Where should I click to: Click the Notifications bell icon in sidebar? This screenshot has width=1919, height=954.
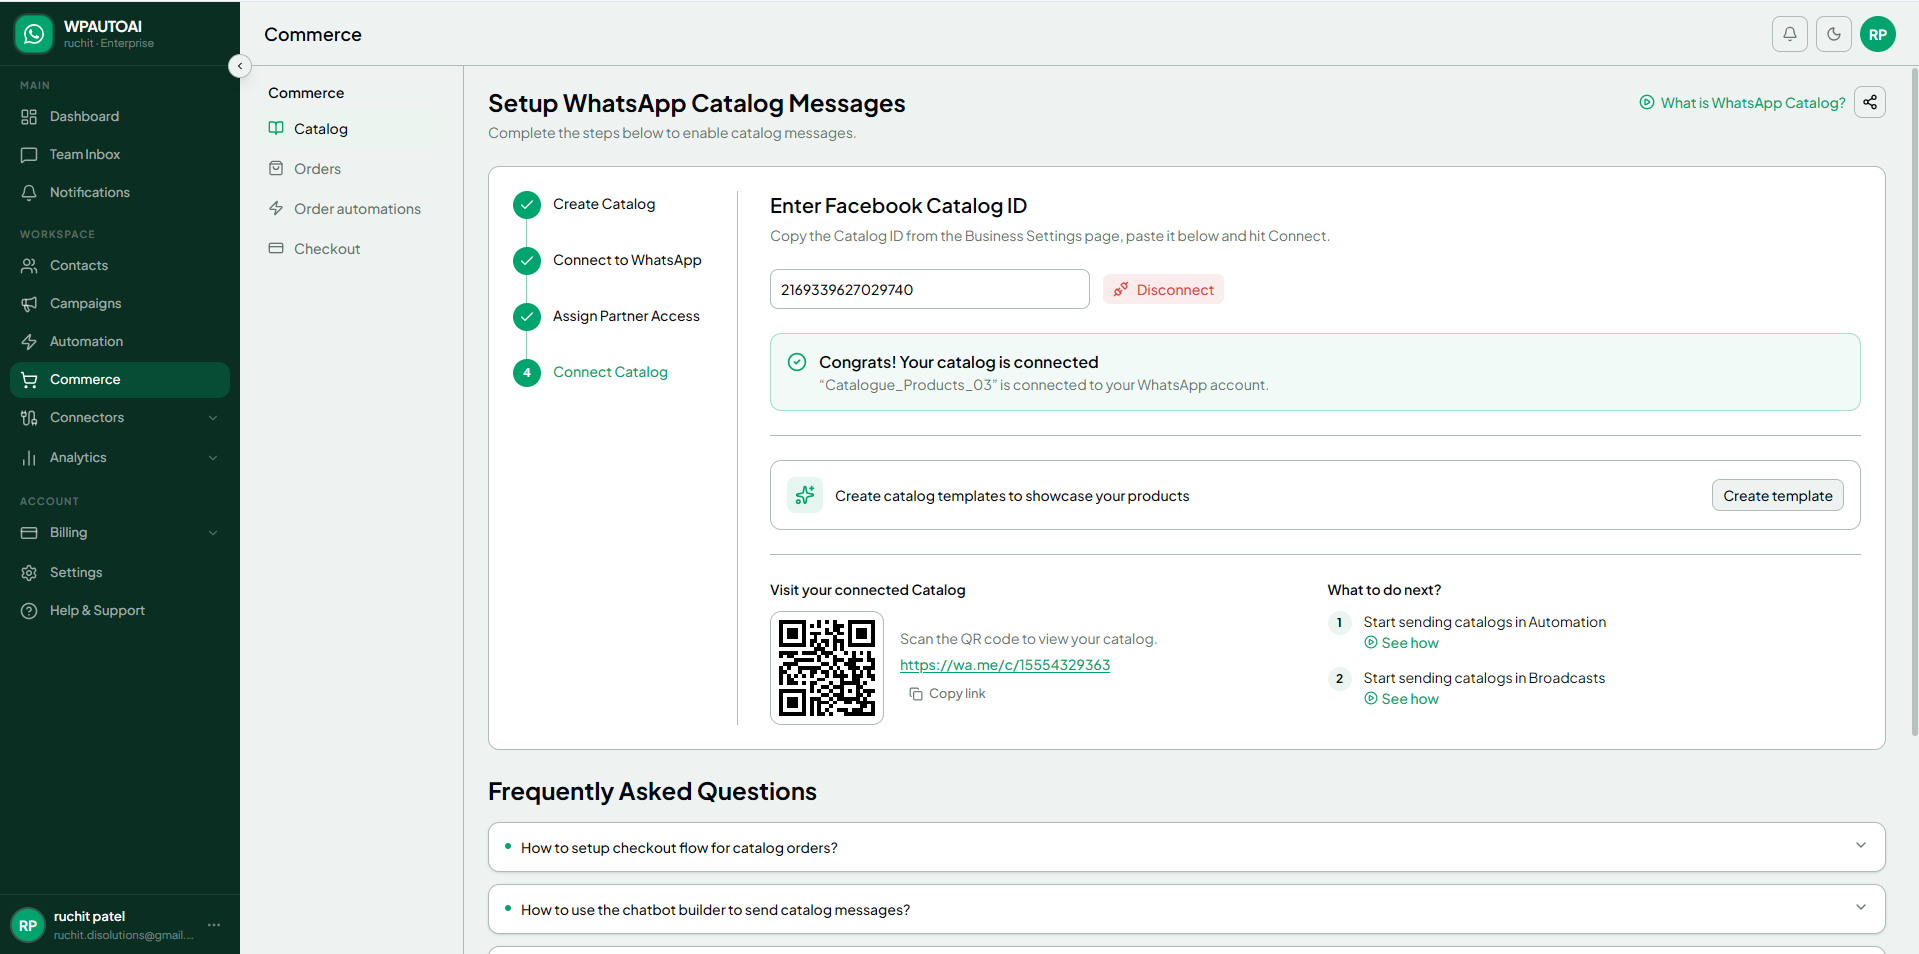[x=29, y=193]
